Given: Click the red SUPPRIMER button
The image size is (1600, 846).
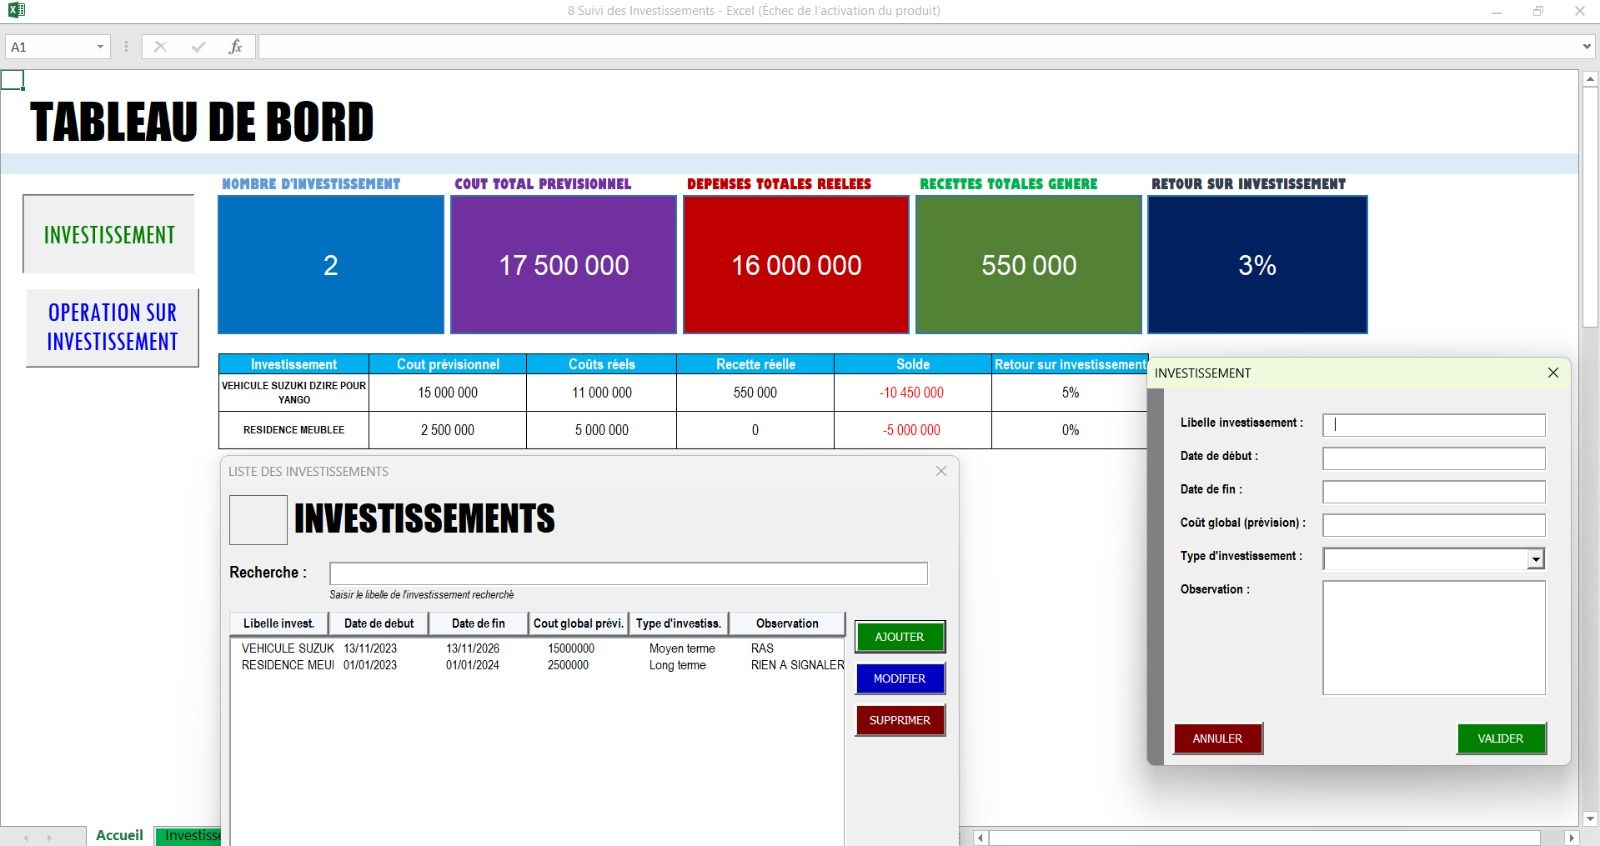Looking at the screenshot, I should pyautogui.click(x=900, y=721).
